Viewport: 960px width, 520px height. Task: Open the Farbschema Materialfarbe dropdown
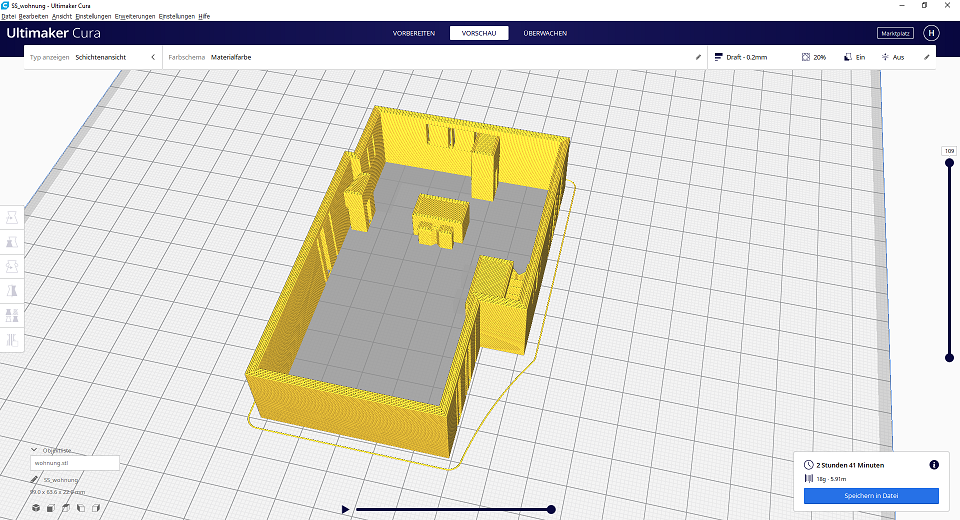click(x=430, y=57)
